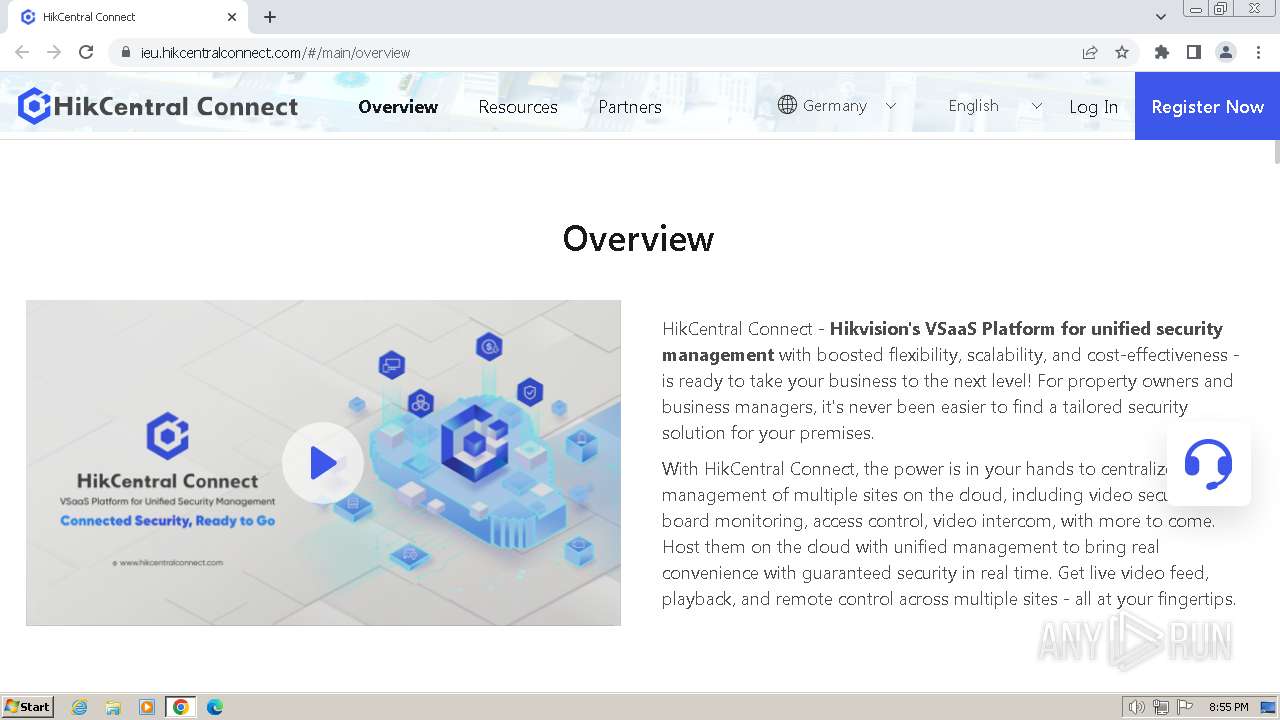Screen dimensions: 1280x720
Task: Click the Register Now button
Action: pos(1207,106)
